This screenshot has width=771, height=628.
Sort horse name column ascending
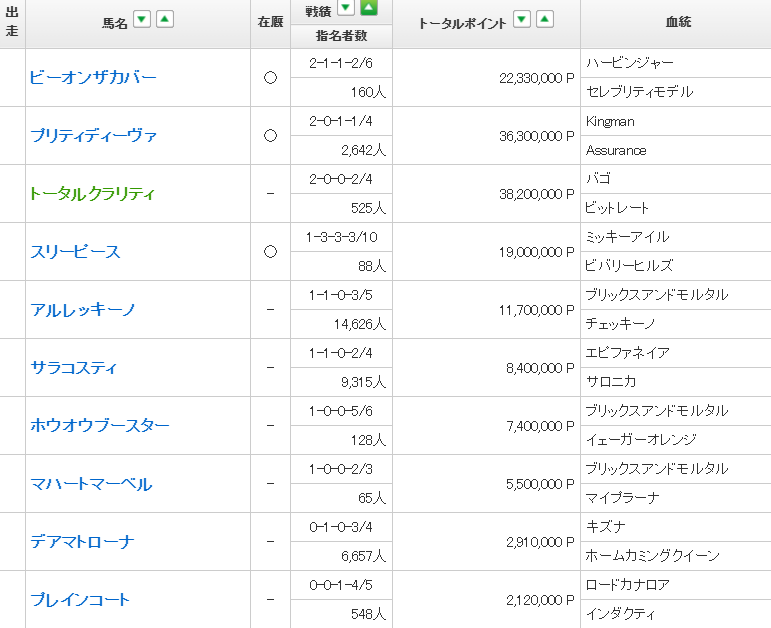point(165,20)
